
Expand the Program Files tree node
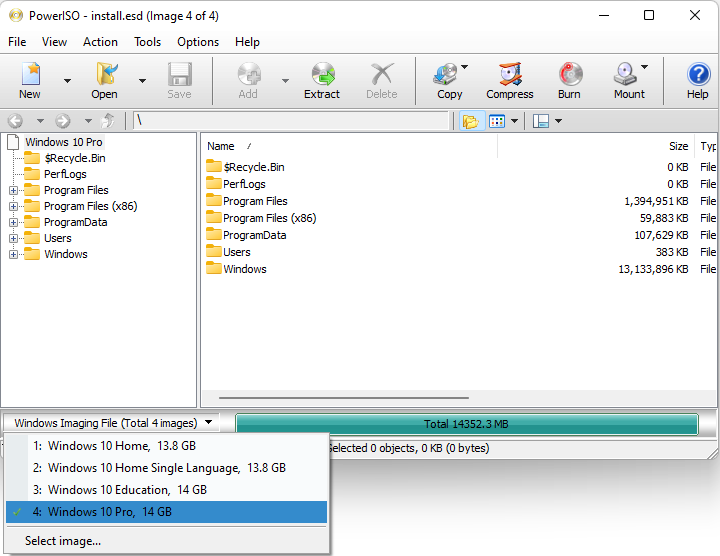[14, 190]
